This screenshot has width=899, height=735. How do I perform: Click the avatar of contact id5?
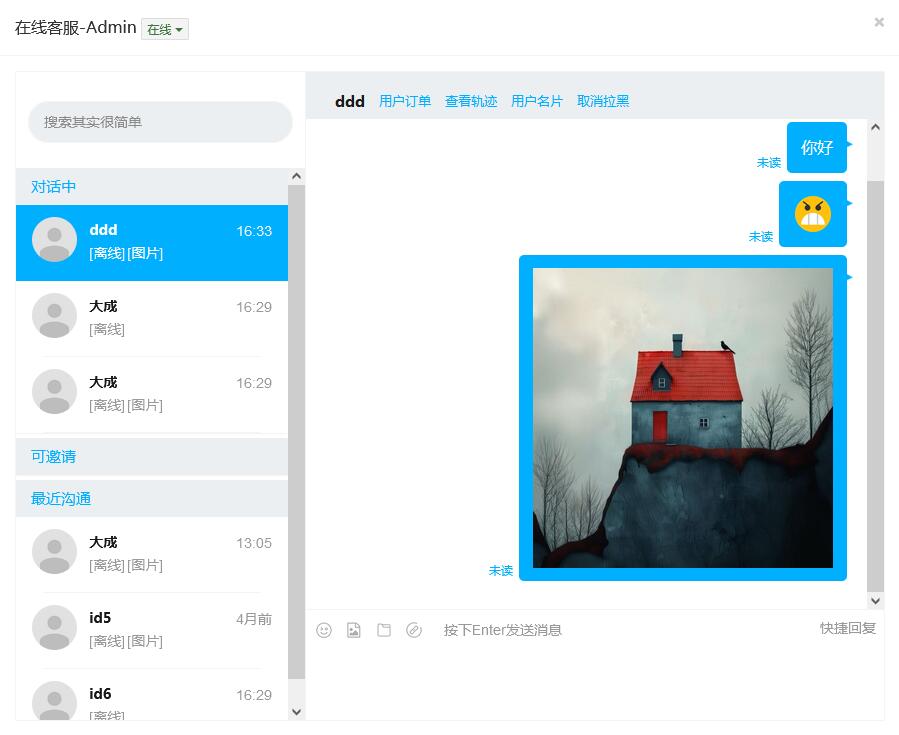point(54,628)
